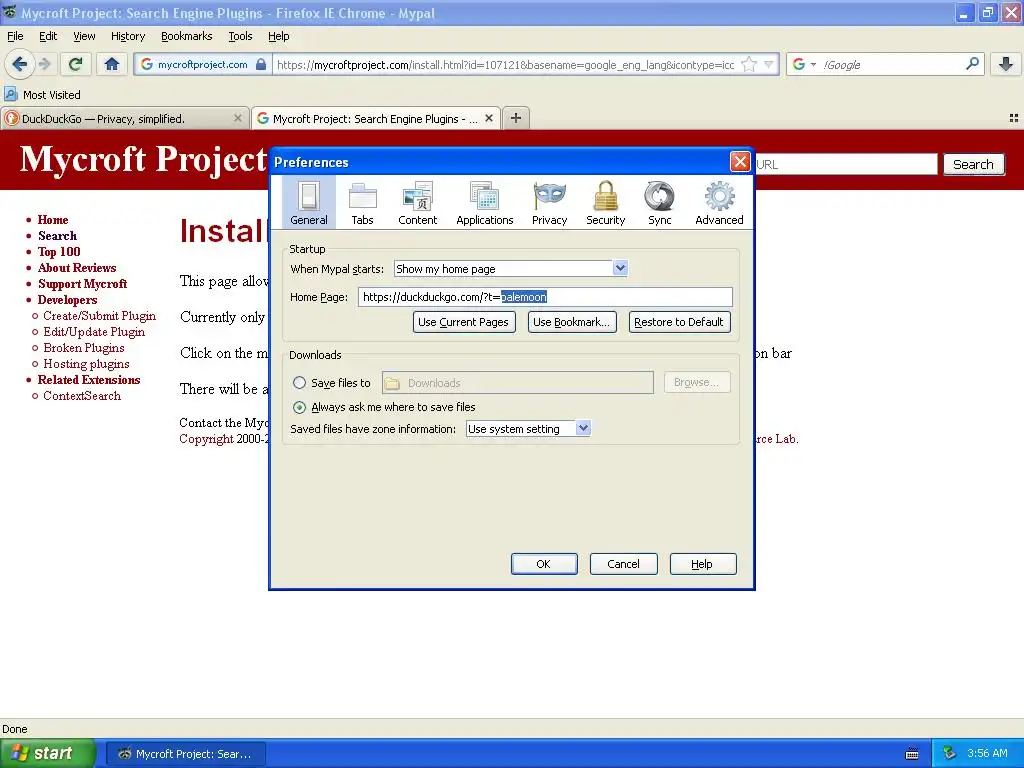Click the Use Current Pages button
The image size is (1024, 768).
pyautogui.click(x=464, y=322)
